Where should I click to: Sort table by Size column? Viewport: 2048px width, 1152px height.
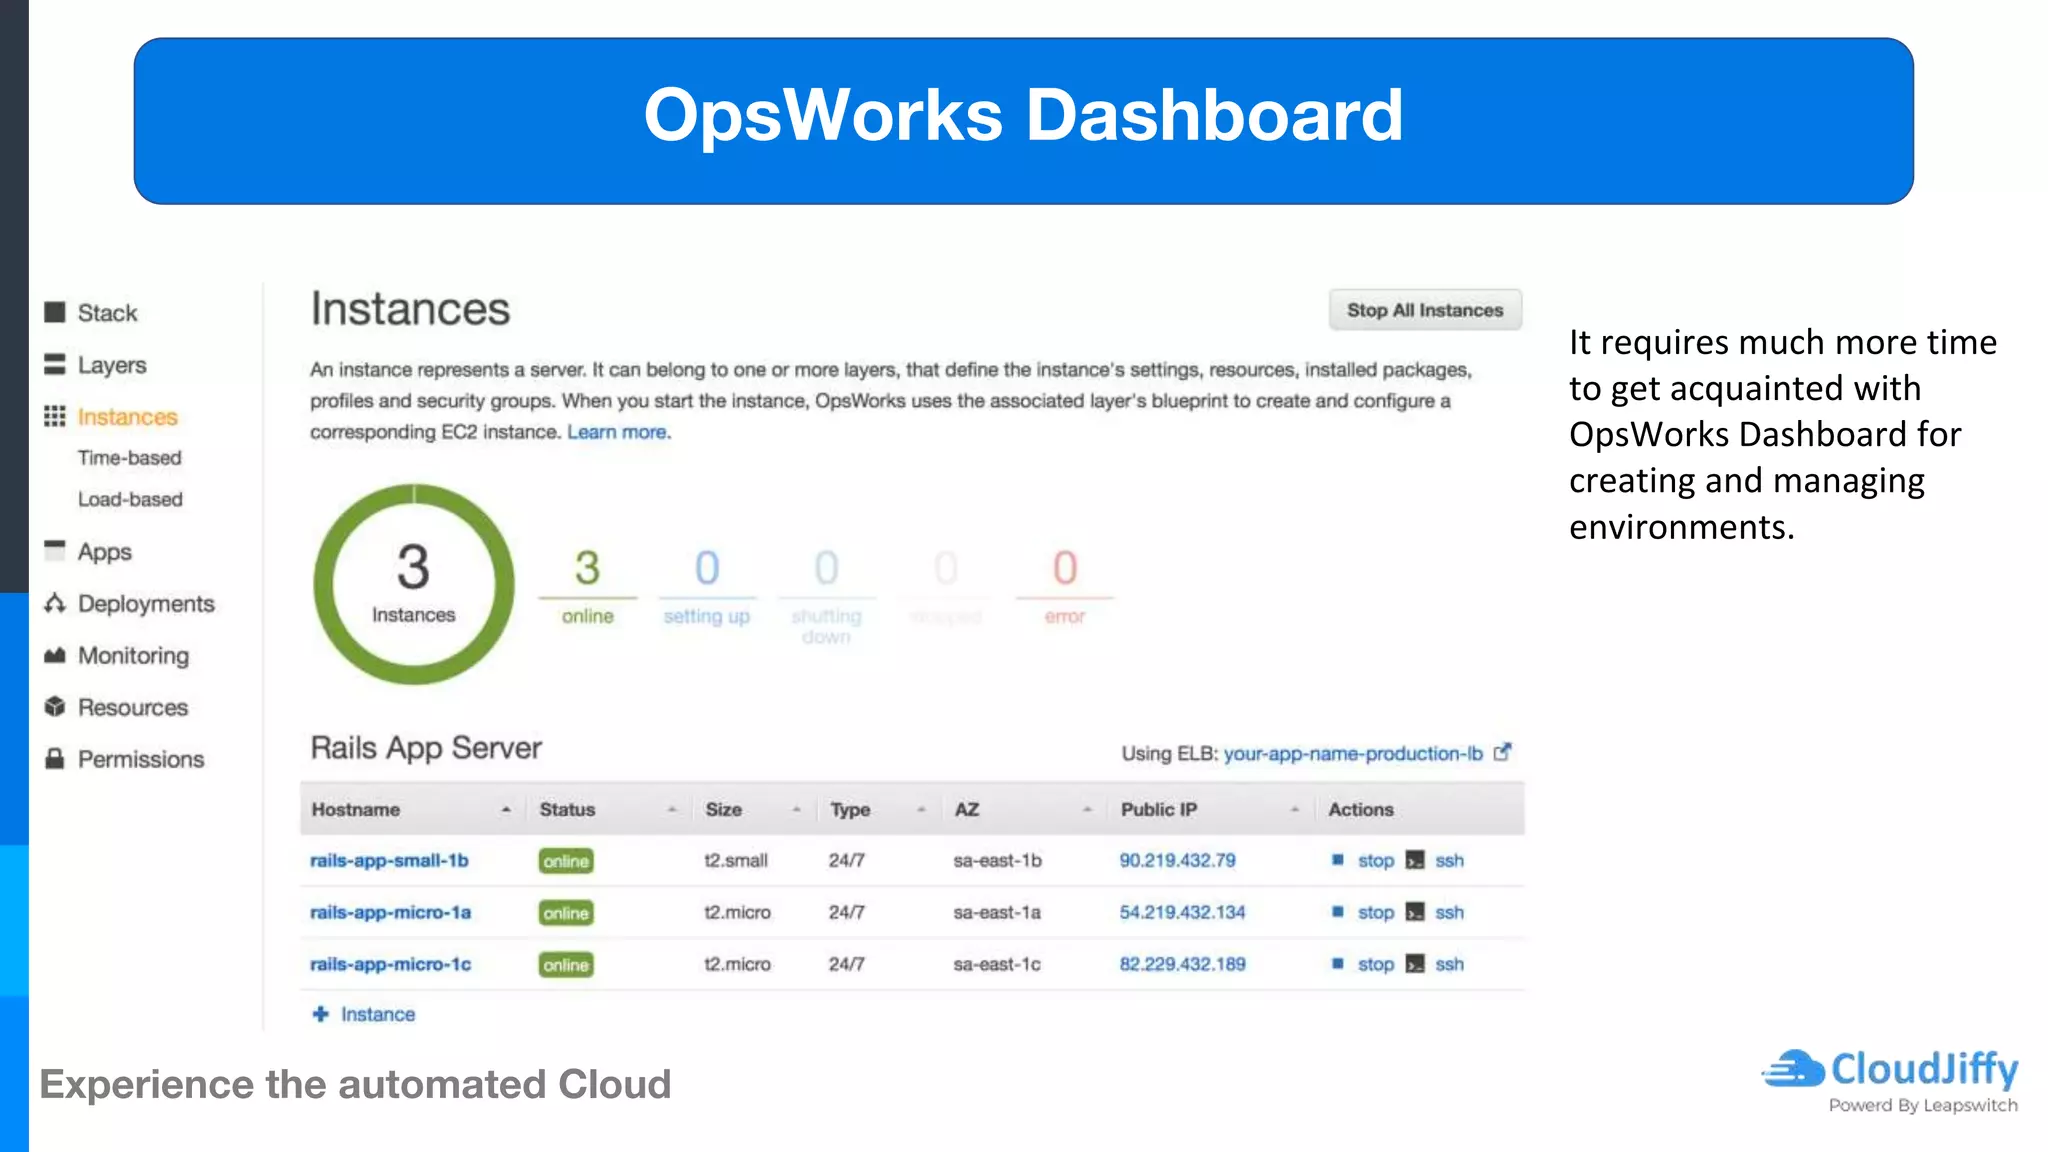tap(754, 809)
